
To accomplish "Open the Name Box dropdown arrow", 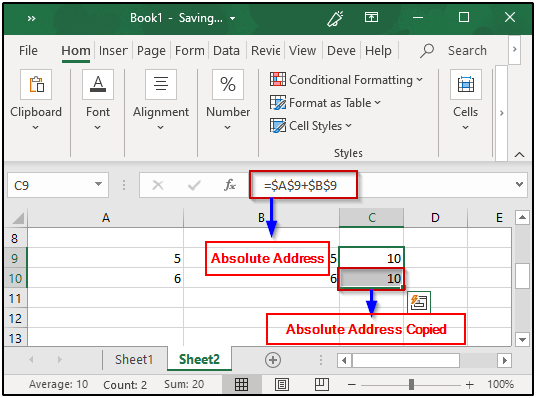I will [x=98, y=185].
